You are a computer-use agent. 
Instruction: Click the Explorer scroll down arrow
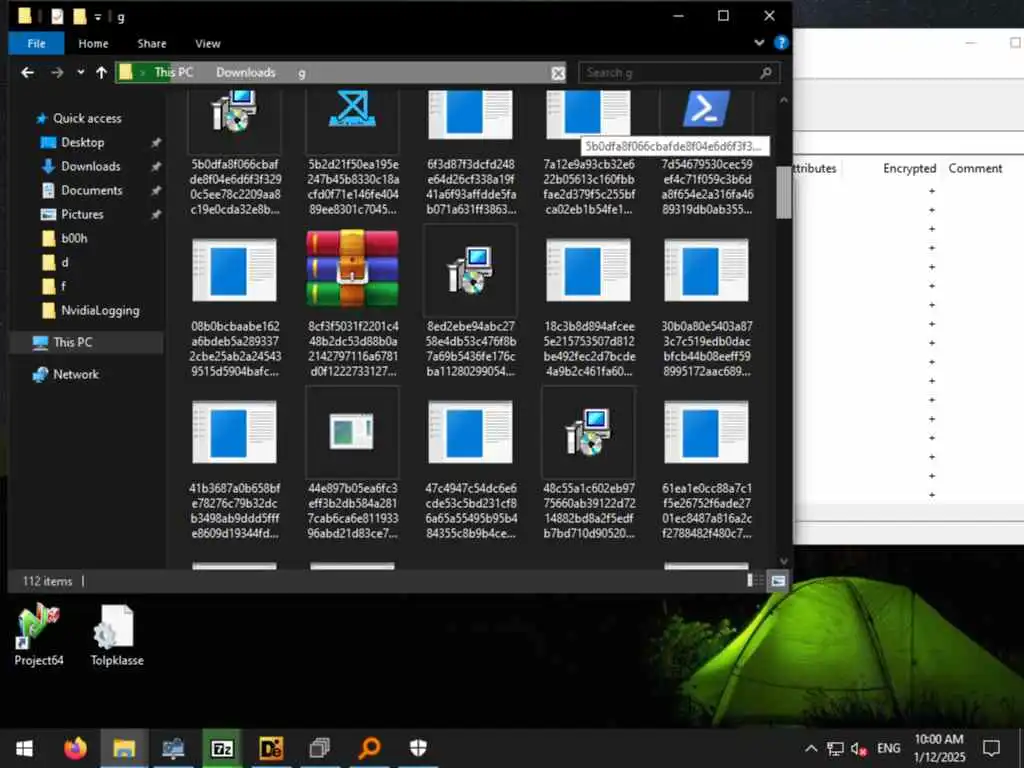pos(784,561)
